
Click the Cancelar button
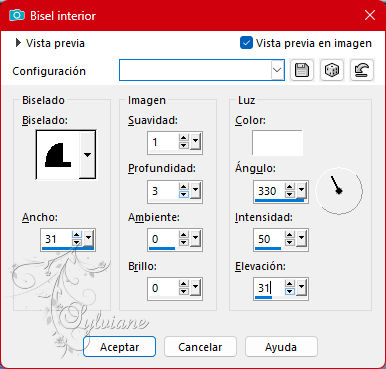tap(200, 347)
